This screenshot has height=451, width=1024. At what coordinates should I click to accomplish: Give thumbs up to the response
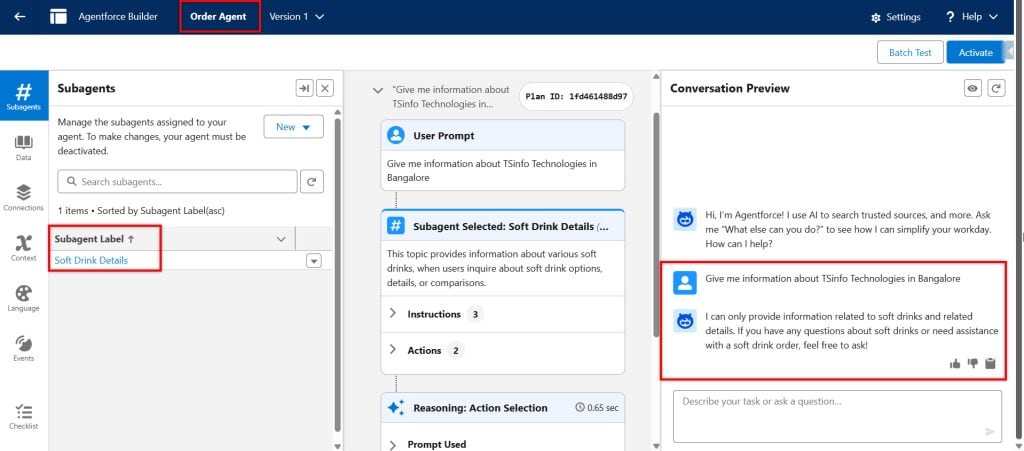[955, 364]
